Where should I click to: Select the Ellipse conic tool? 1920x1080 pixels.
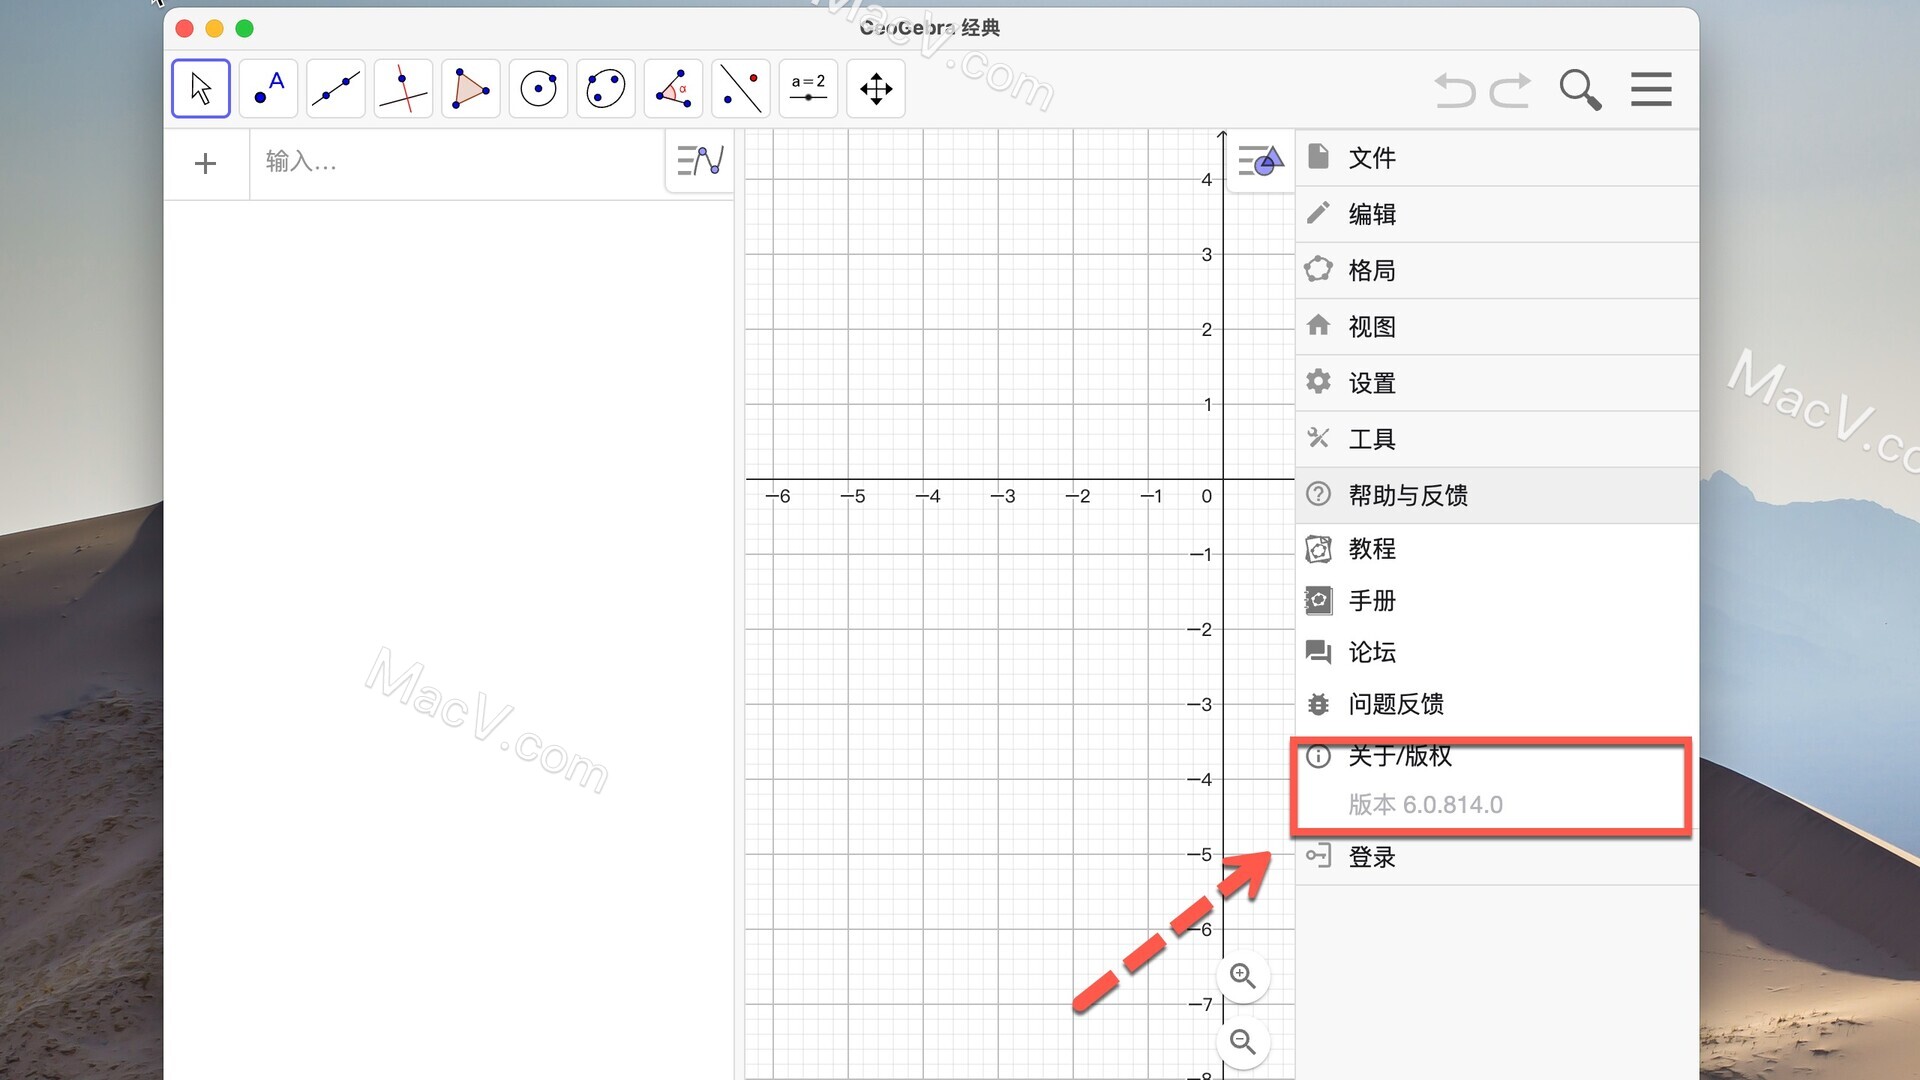(606, 89)
